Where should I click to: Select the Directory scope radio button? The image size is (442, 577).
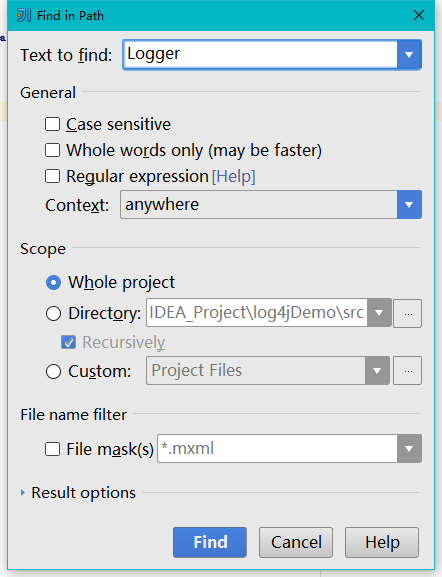click(x=53, y=314)
